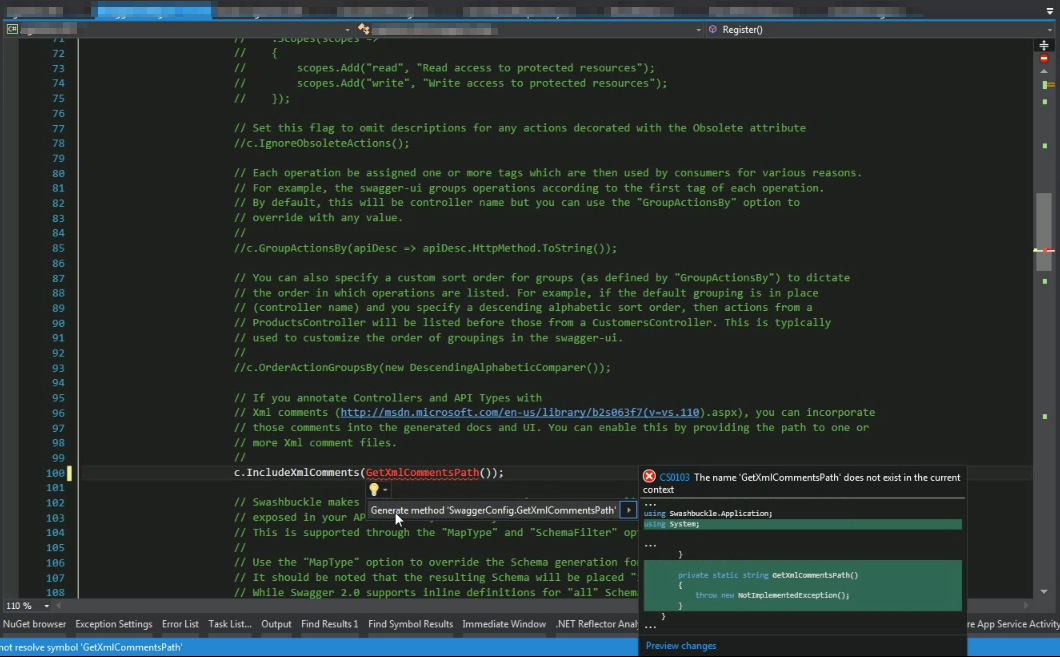Click c.IncludeXmlComments on line 100
Image resolution: width=1060 pixels, height=657 pixels.
click(x=296, y=472)
